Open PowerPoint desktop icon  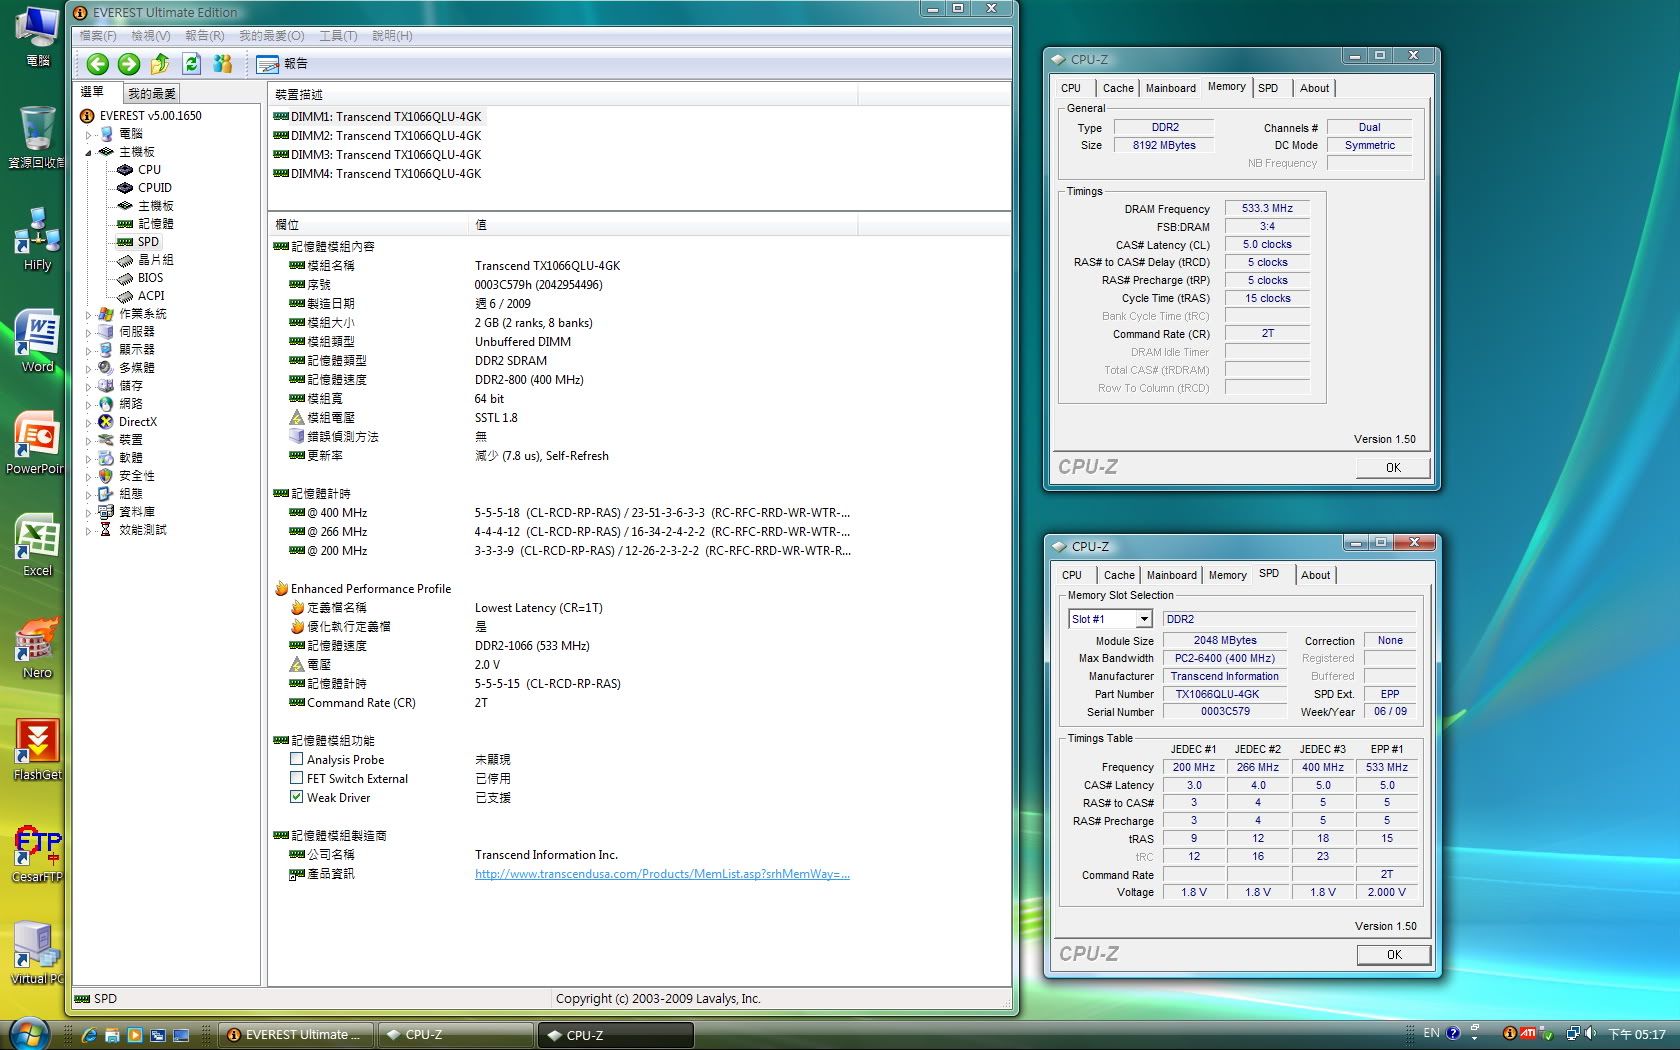(x=36, y=444)
